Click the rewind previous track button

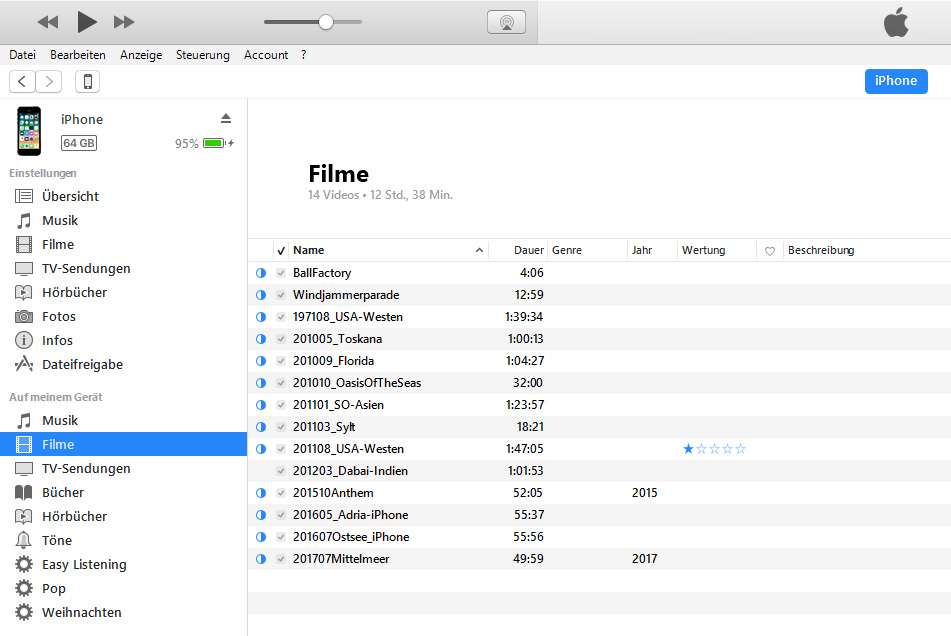(x=48, y=22)
